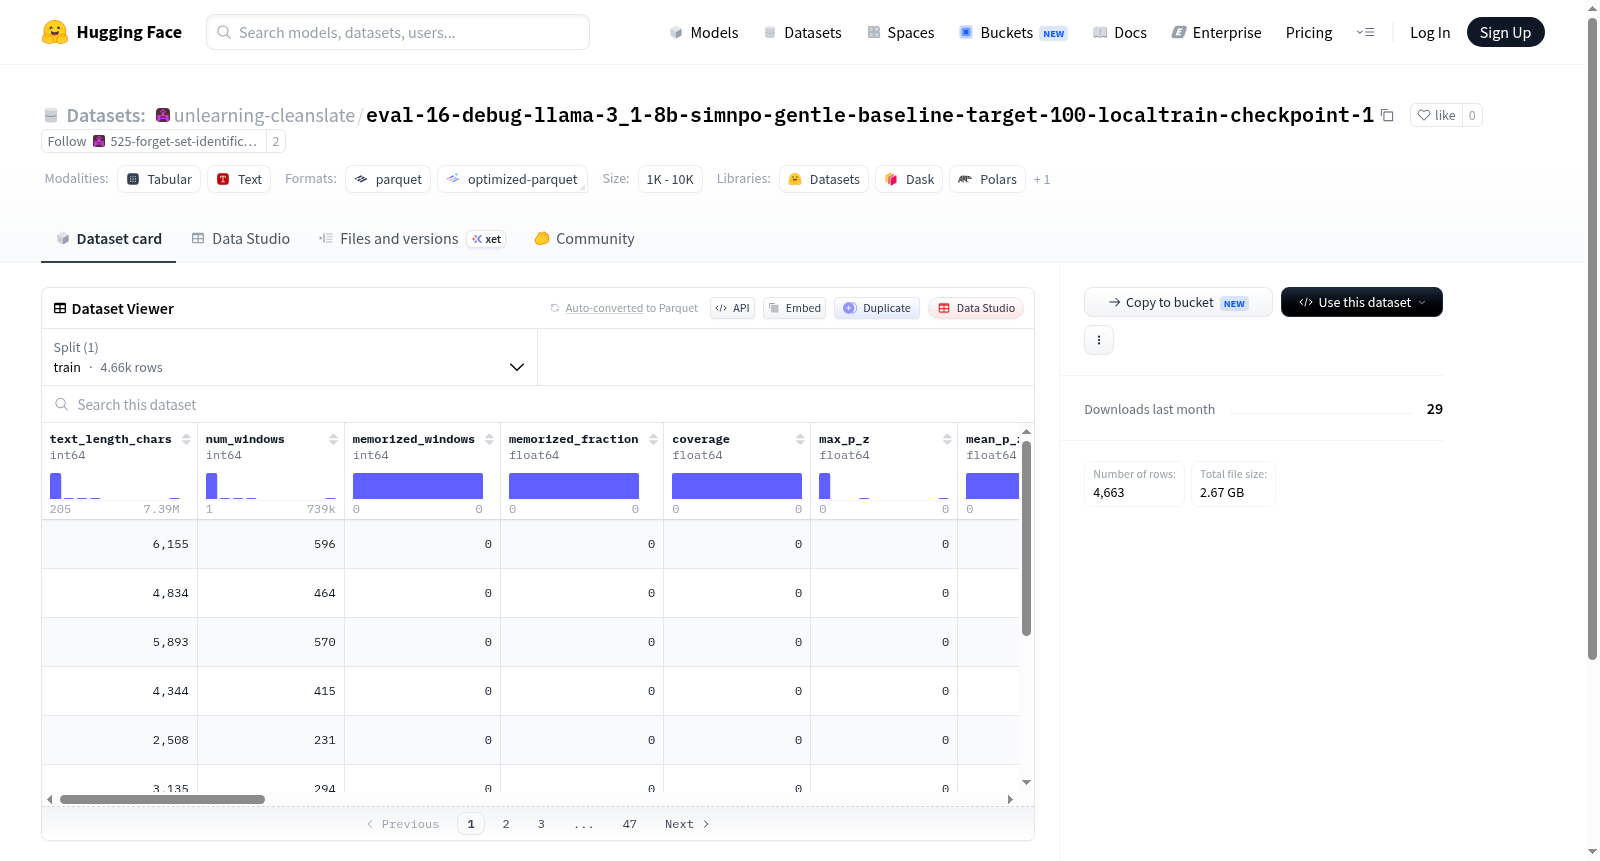
Task: Click the sort icon for memorized_fraction column
Action: (x=653, y=439)
